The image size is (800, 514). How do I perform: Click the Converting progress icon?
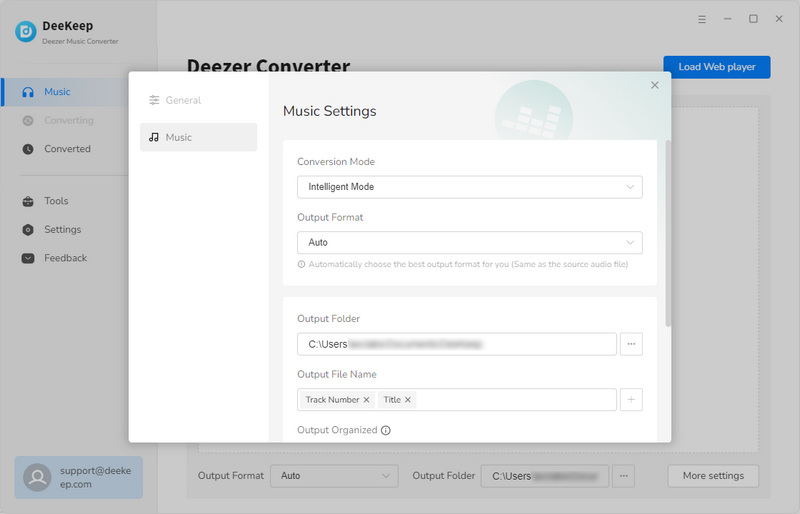tap(28, 120)
